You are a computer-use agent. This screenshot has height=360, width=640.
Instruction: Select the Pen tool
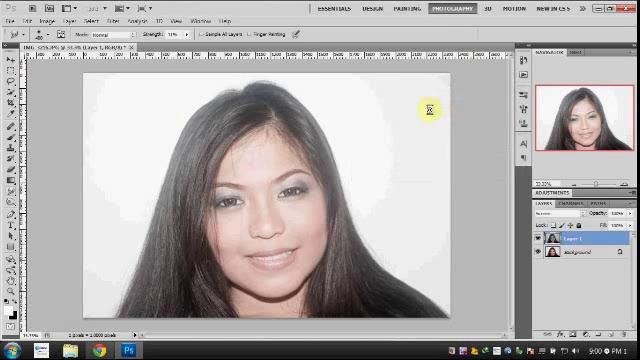pos(11,214)
